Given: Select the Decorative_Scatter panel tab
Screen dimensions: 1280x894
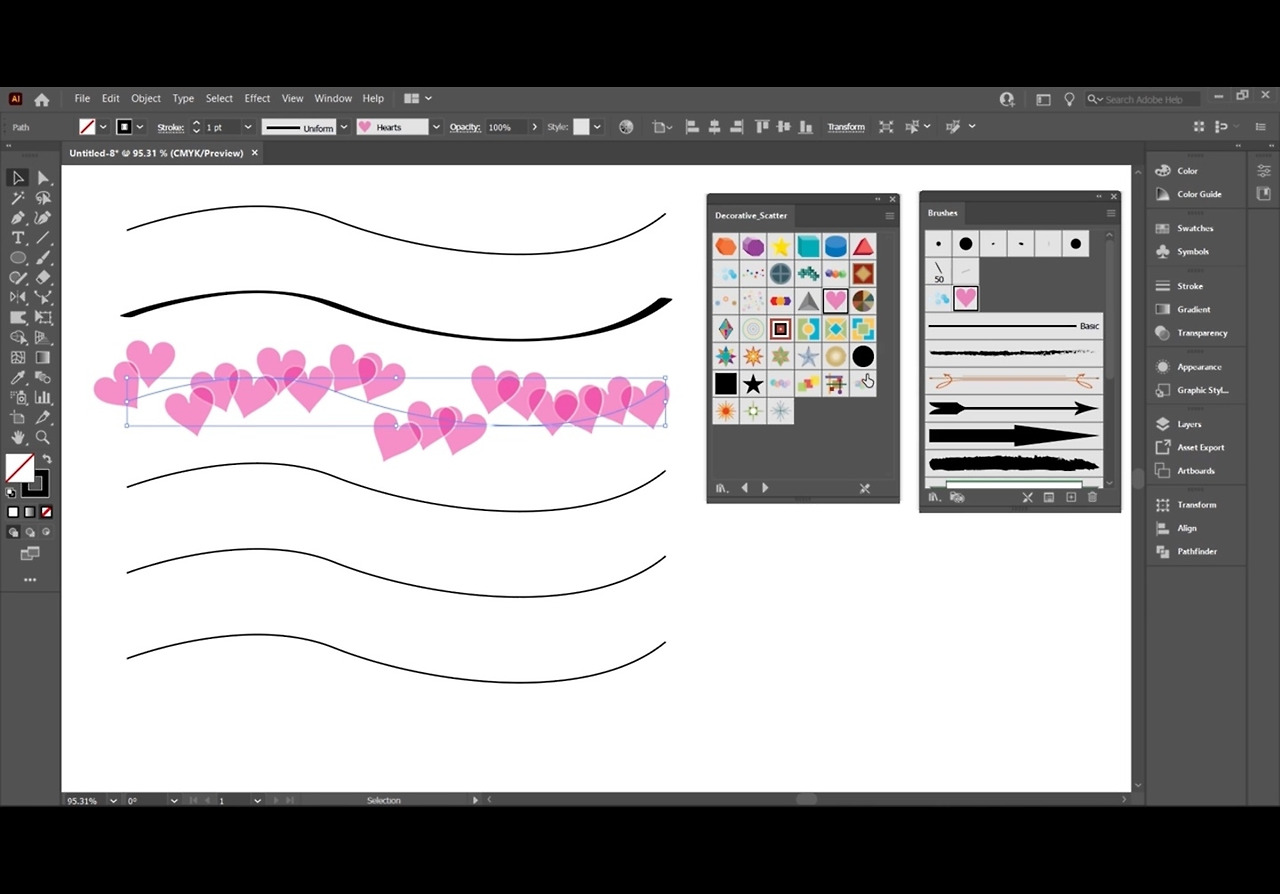Looking at the screenshot, I should coord(751,215).
